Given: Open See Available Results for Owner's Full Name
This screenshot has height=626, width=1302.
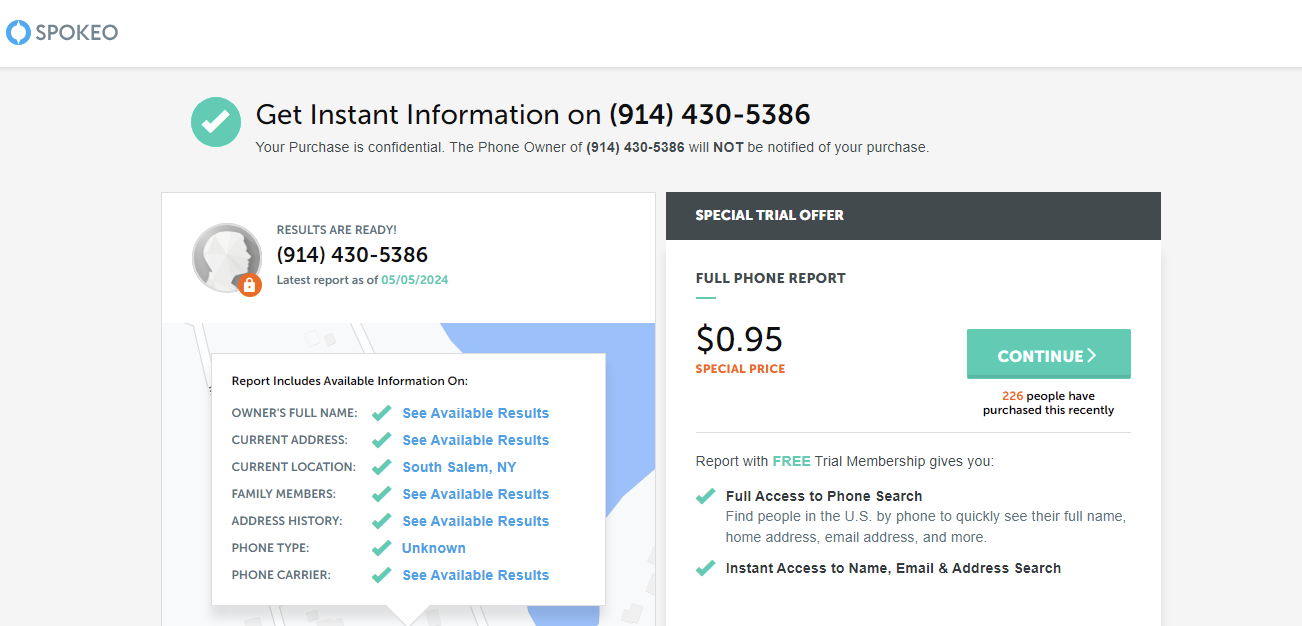Looking at the screenshot, I should tap(476, 413).
